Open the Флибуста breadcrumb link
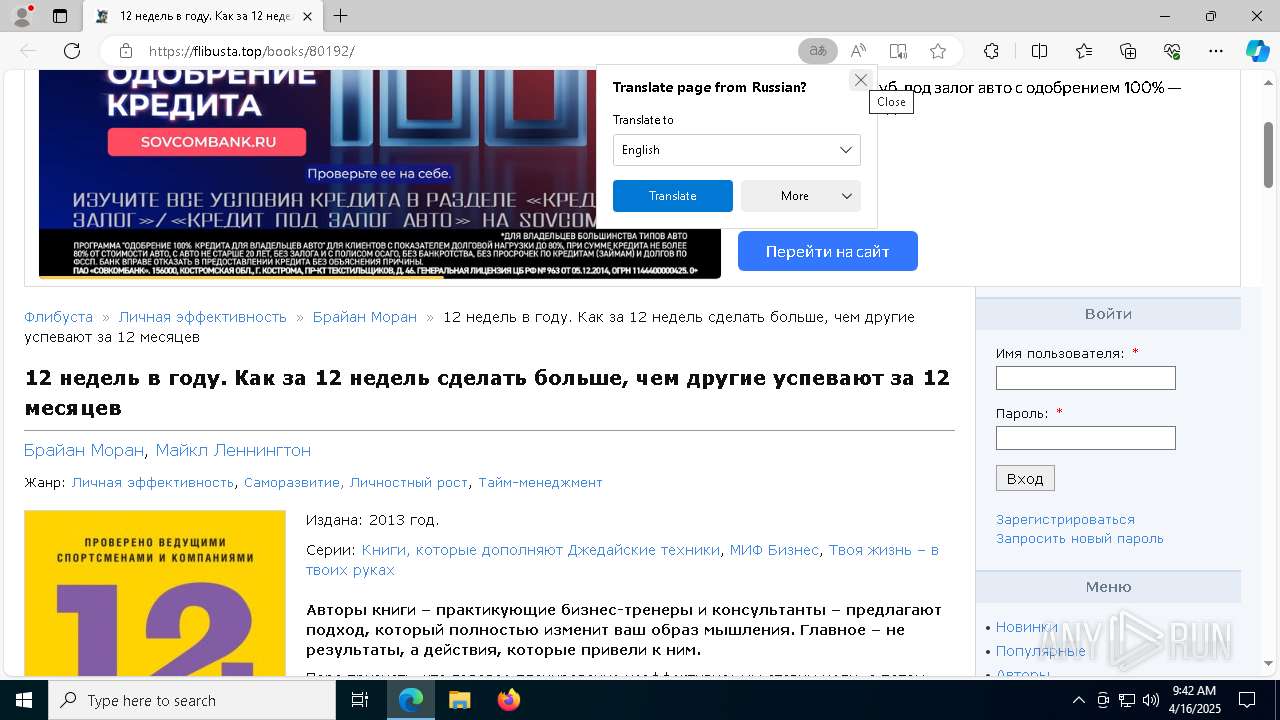This screenshot has height=720, width=1280. tap(58, 317)
